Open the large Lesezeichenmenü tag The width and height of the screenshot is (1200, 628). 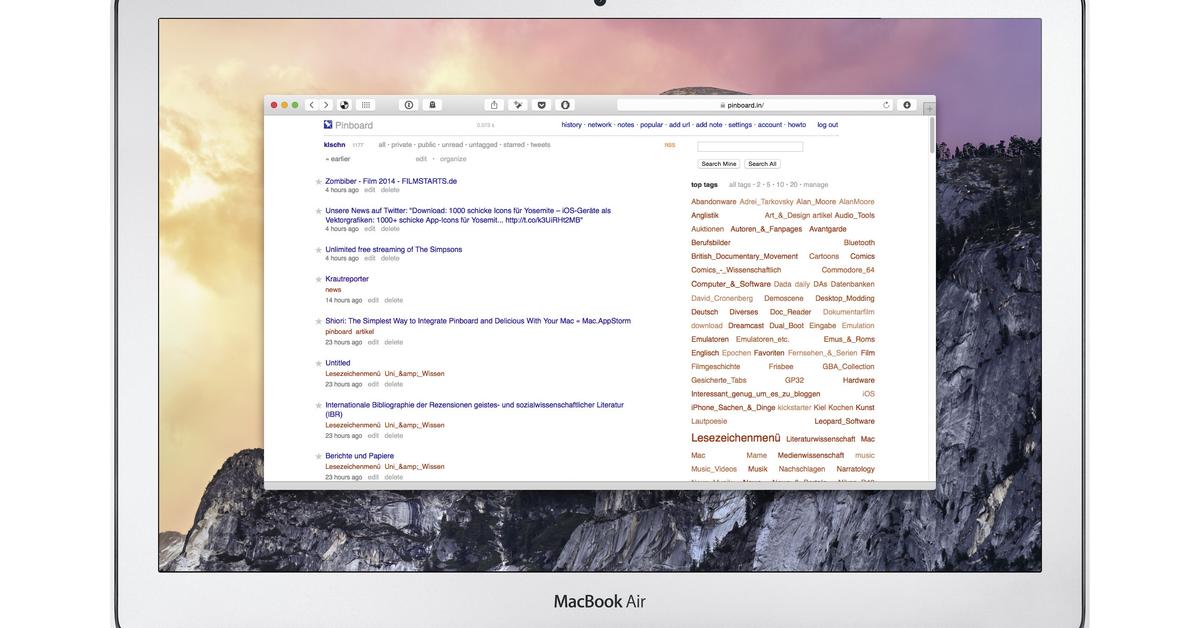click(x=736, y=438)
